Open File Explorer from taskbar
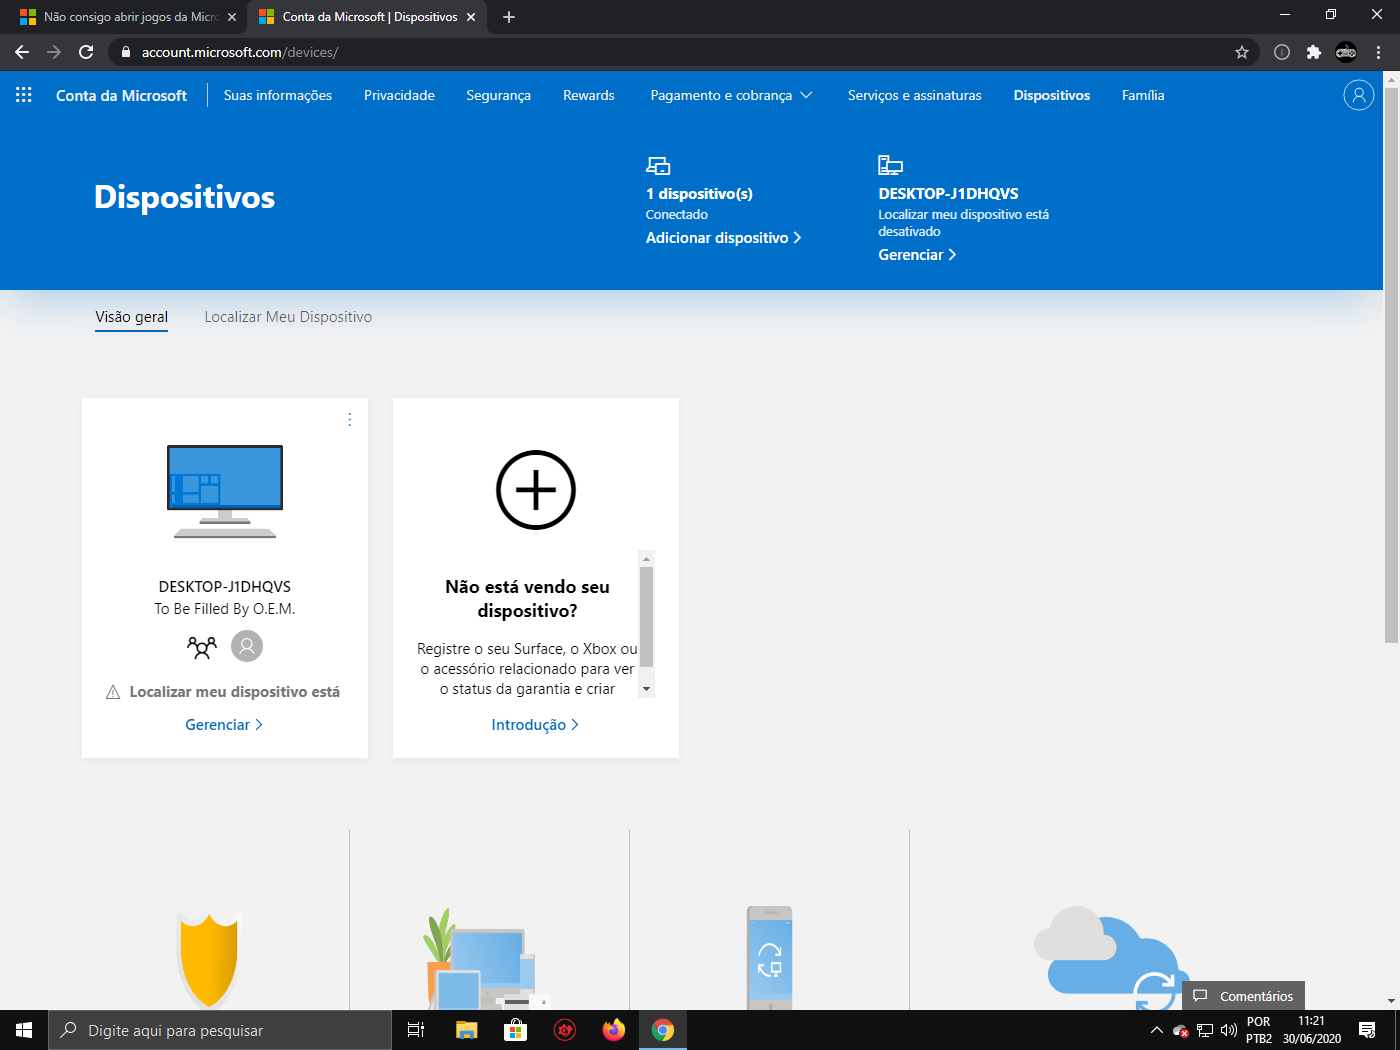This screenshot has width=1400, height=1050. coord(466,1030)
